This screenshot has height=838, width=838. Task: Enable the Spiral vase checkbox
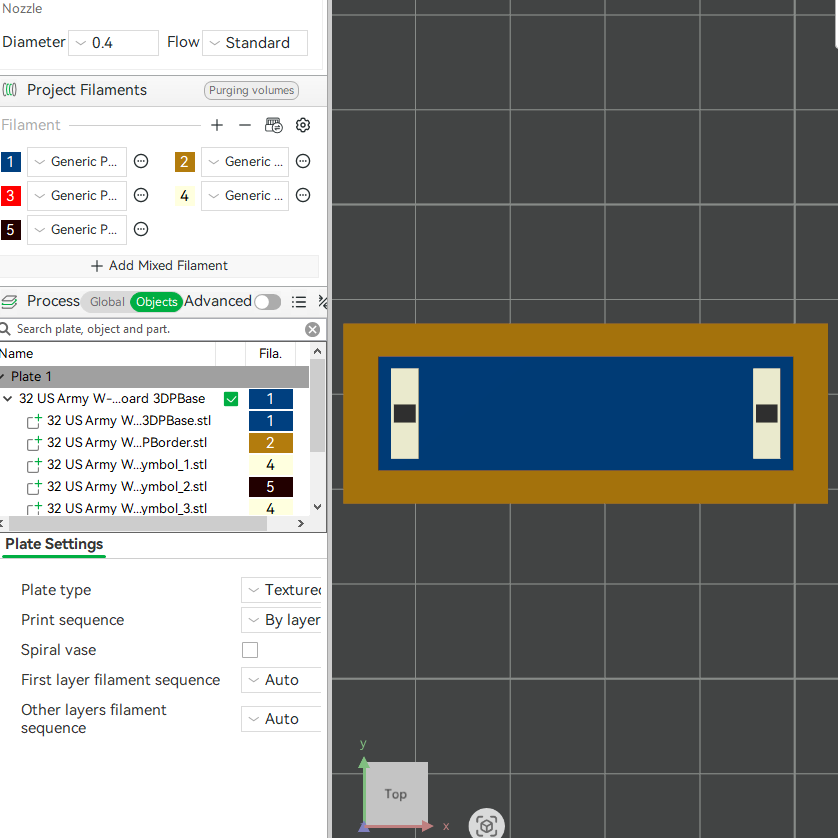point(250,650)
